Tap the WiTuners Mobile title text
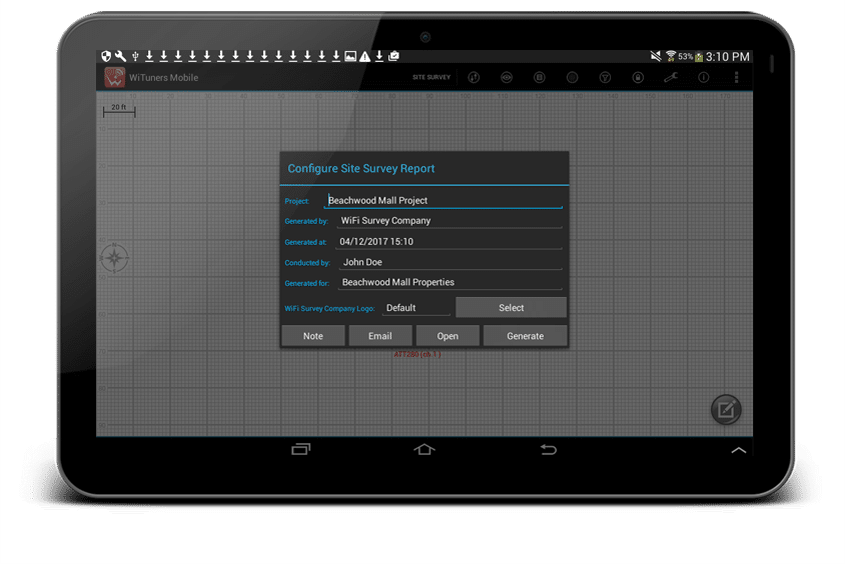This screenshot has width=845, height=564. (x=163, y=78)
